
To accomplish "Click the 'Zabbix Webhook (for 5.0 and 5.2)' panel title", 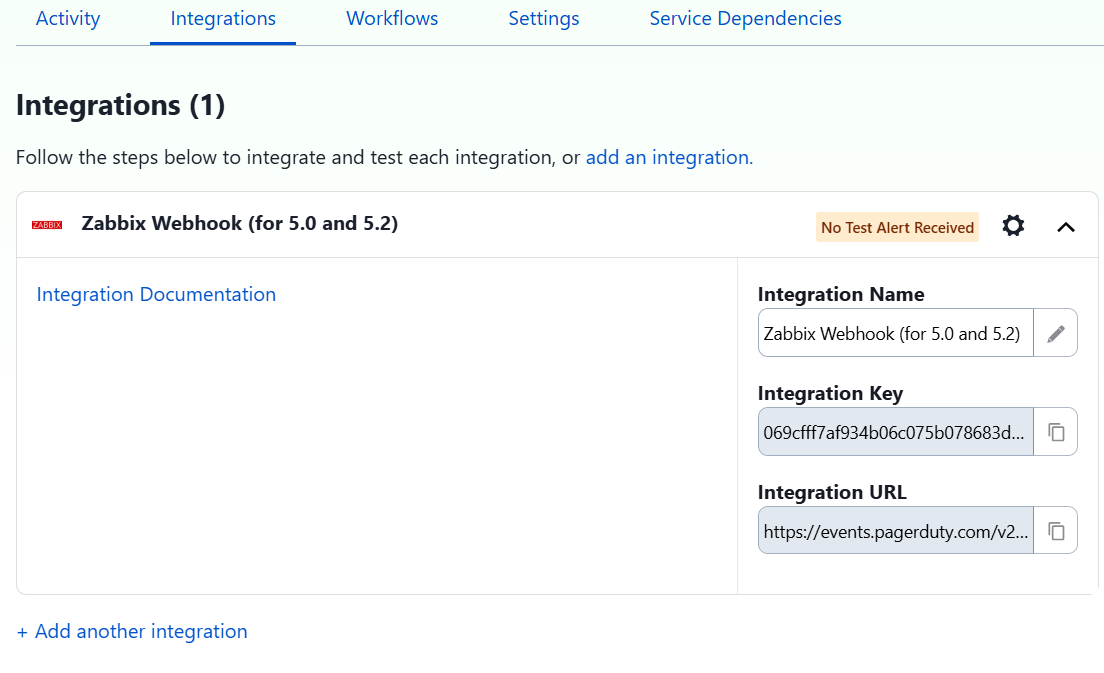I will tap(239, 223).
